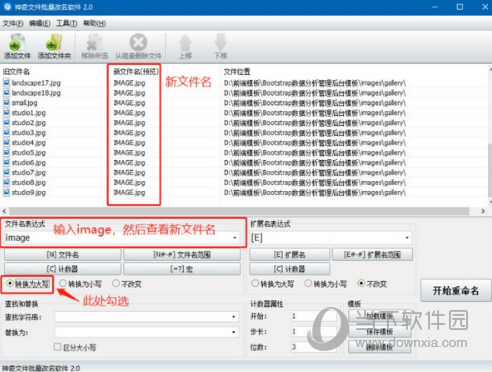Click the 位数 (digits) counter value field
492x372 pixels.
pos(313,347)
